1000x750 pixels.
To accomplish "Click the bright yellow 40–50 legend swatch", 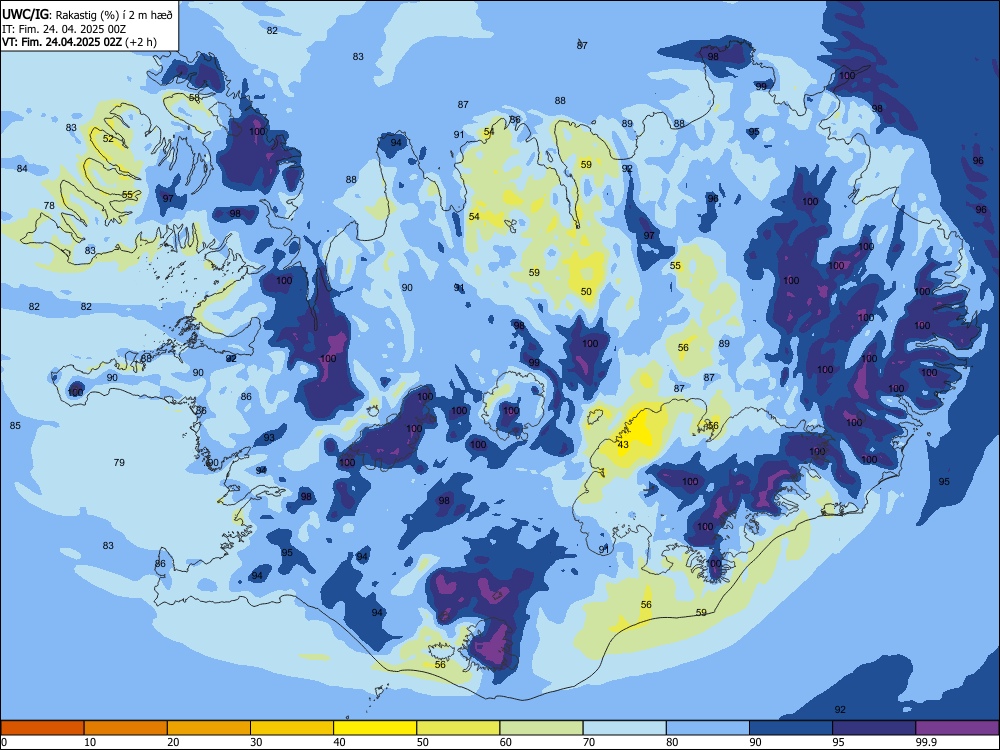I will click(375, 728).
